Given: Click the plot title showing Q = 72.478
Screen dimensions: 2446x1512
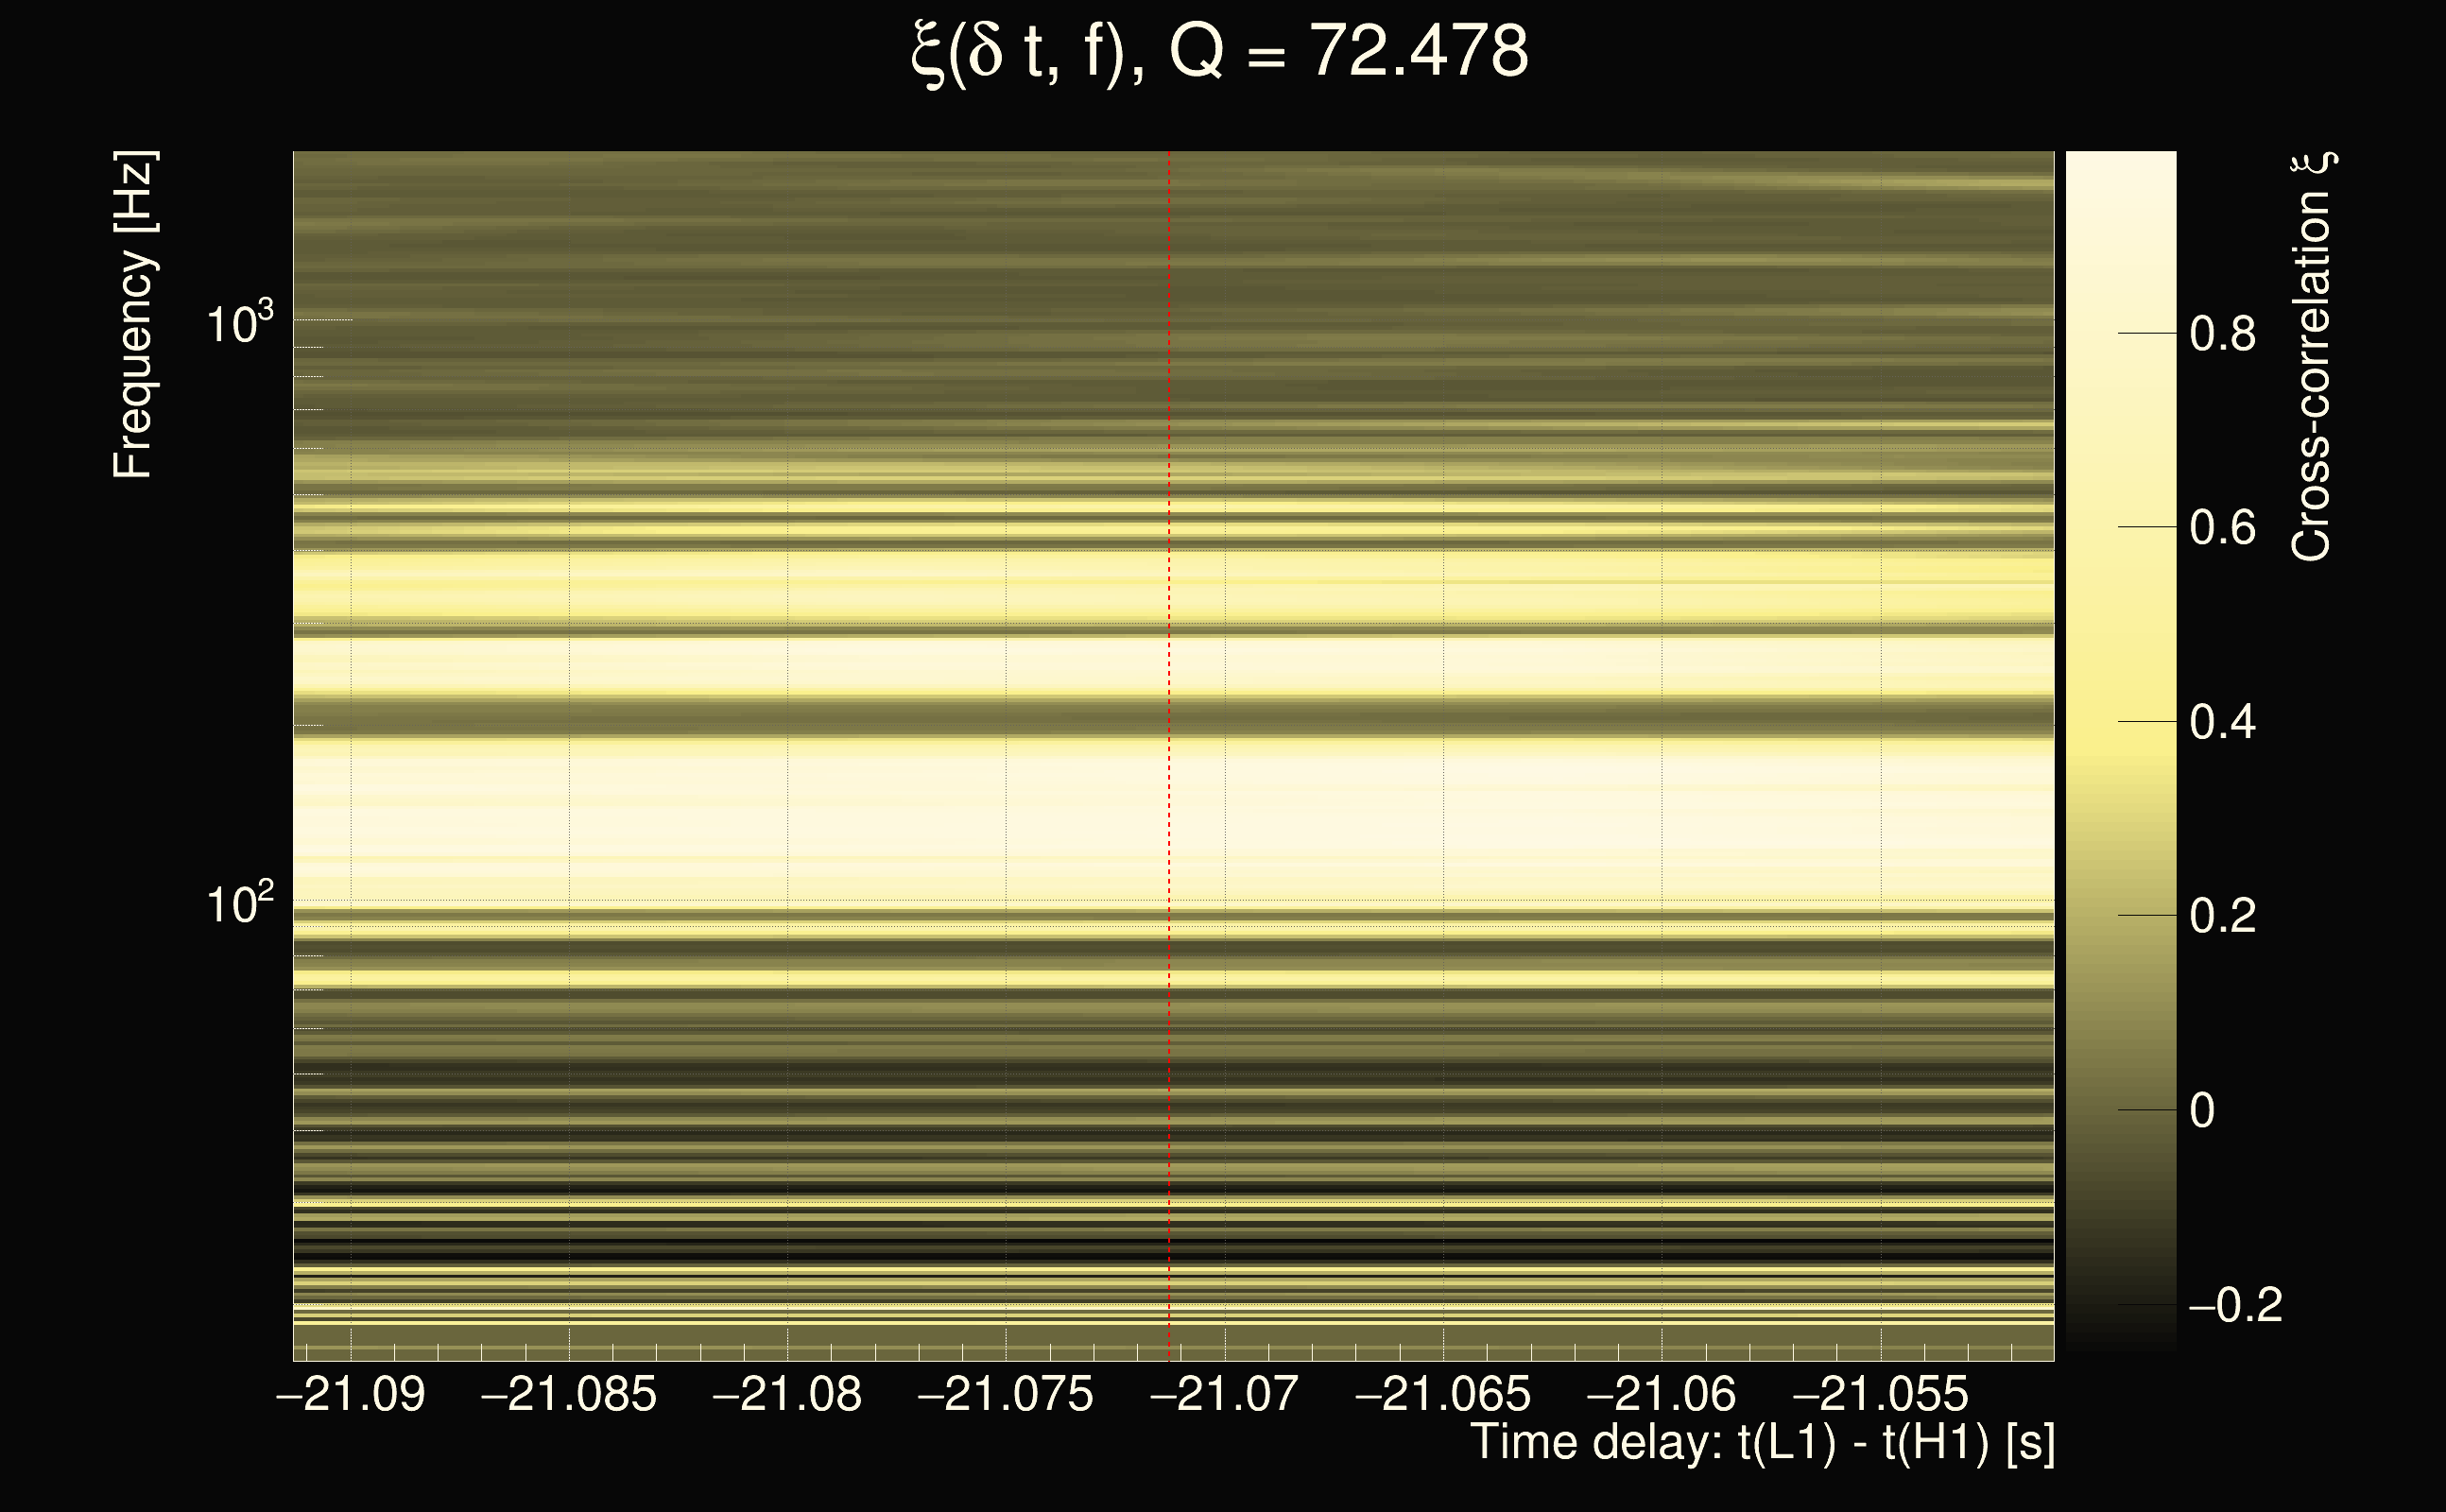Looking at the screenshot, I should 1220,52.
